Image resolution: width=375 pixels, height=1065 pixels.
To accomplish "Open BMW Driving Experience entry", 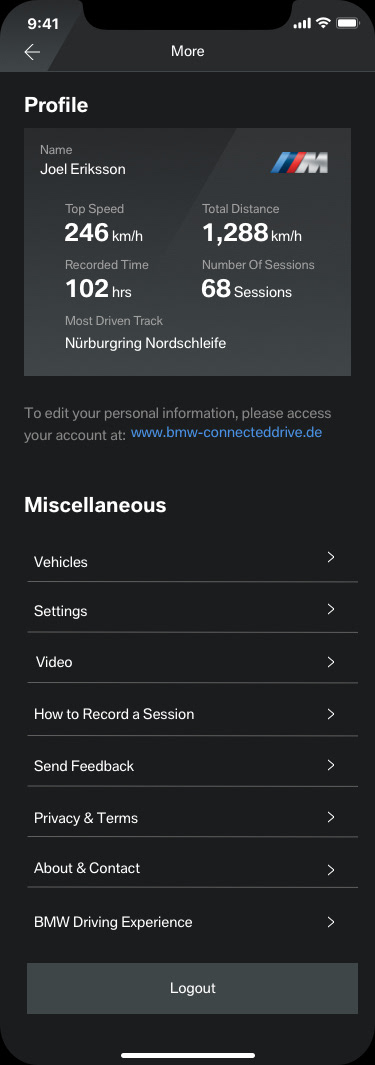I will point(192,922).
